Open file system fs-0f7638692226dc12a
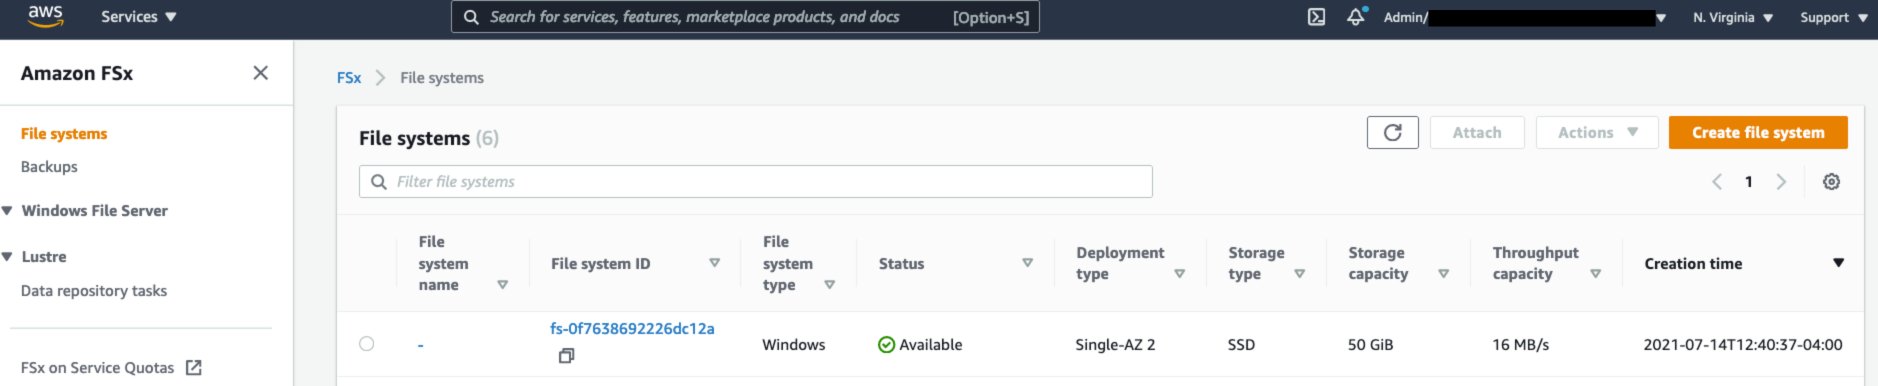Screen dimensions: 1878x386 tap(632, 328)
